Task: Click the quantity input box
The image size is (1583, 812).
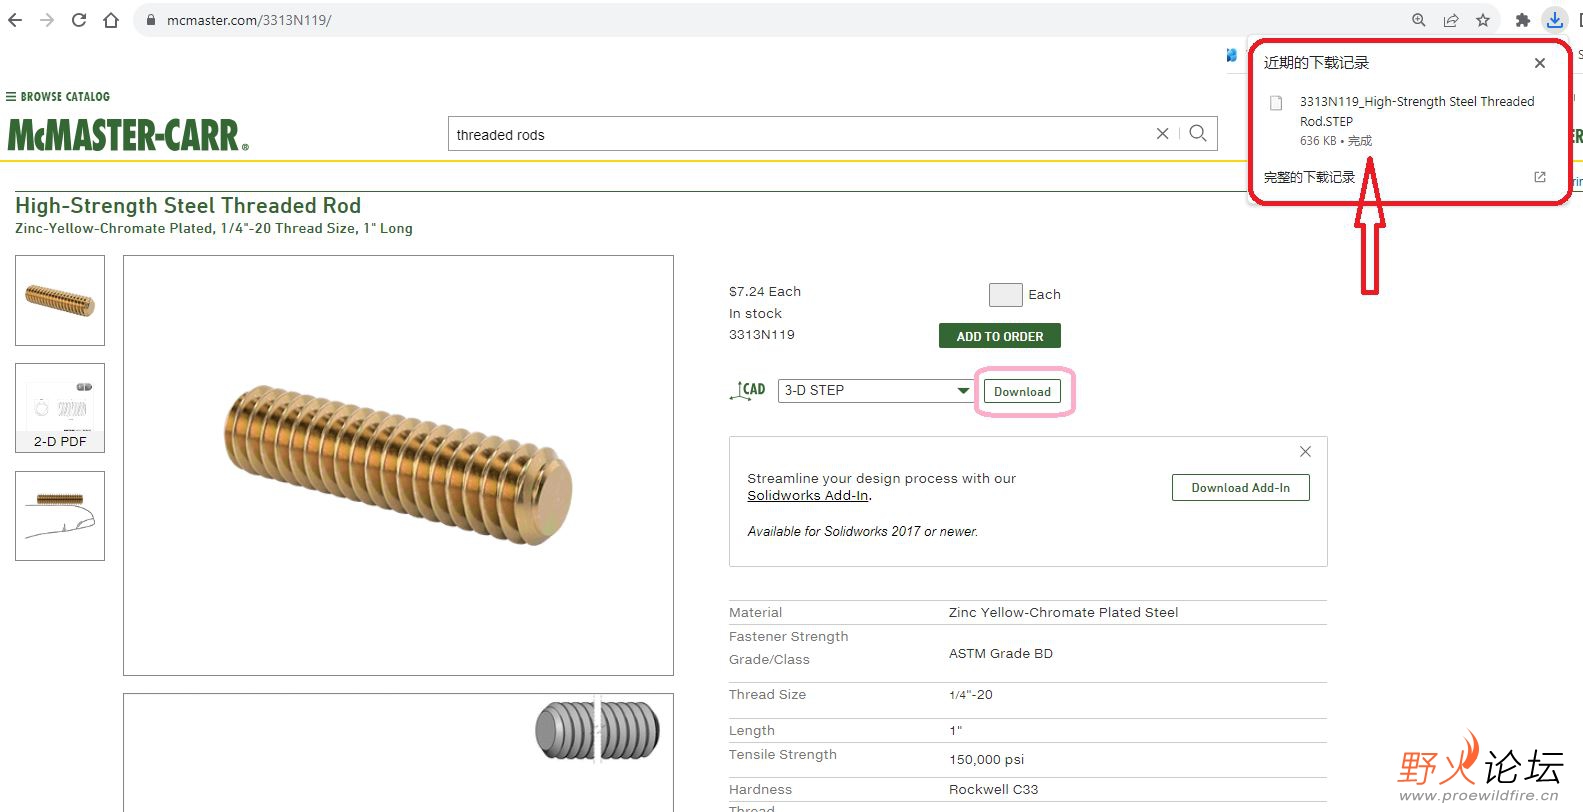Action: 1005,294
